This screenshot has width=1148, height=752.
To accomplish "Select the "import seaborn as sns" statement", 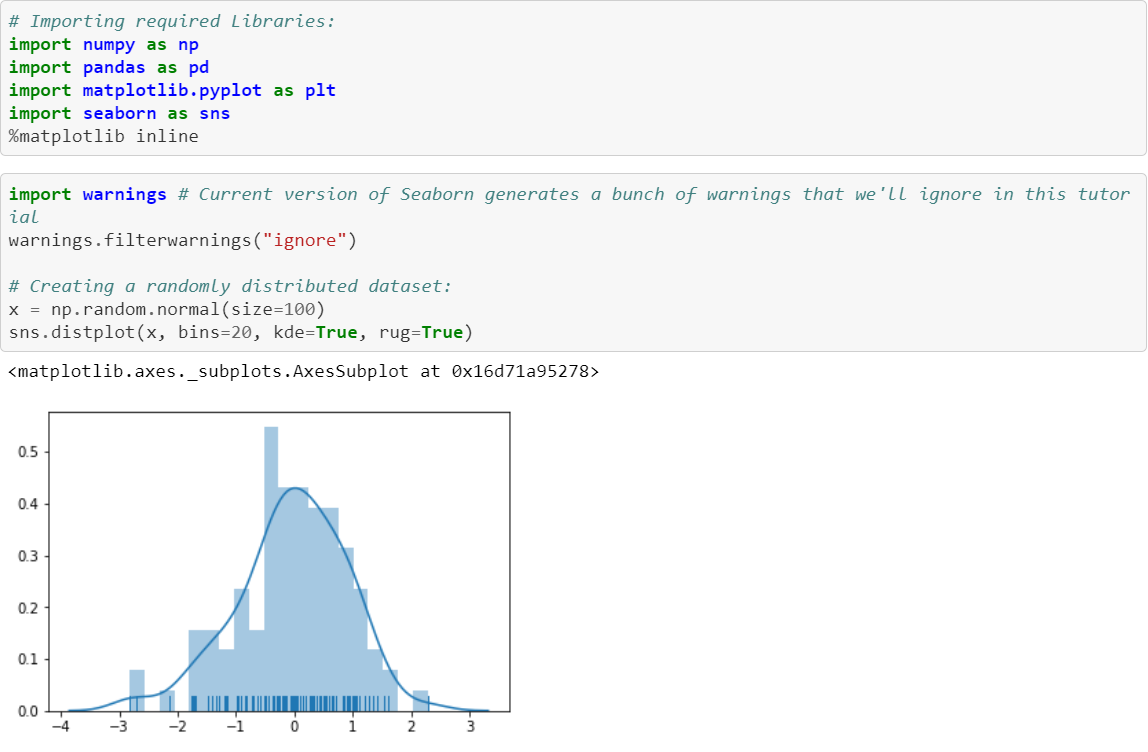I will (x=120, y=113).
